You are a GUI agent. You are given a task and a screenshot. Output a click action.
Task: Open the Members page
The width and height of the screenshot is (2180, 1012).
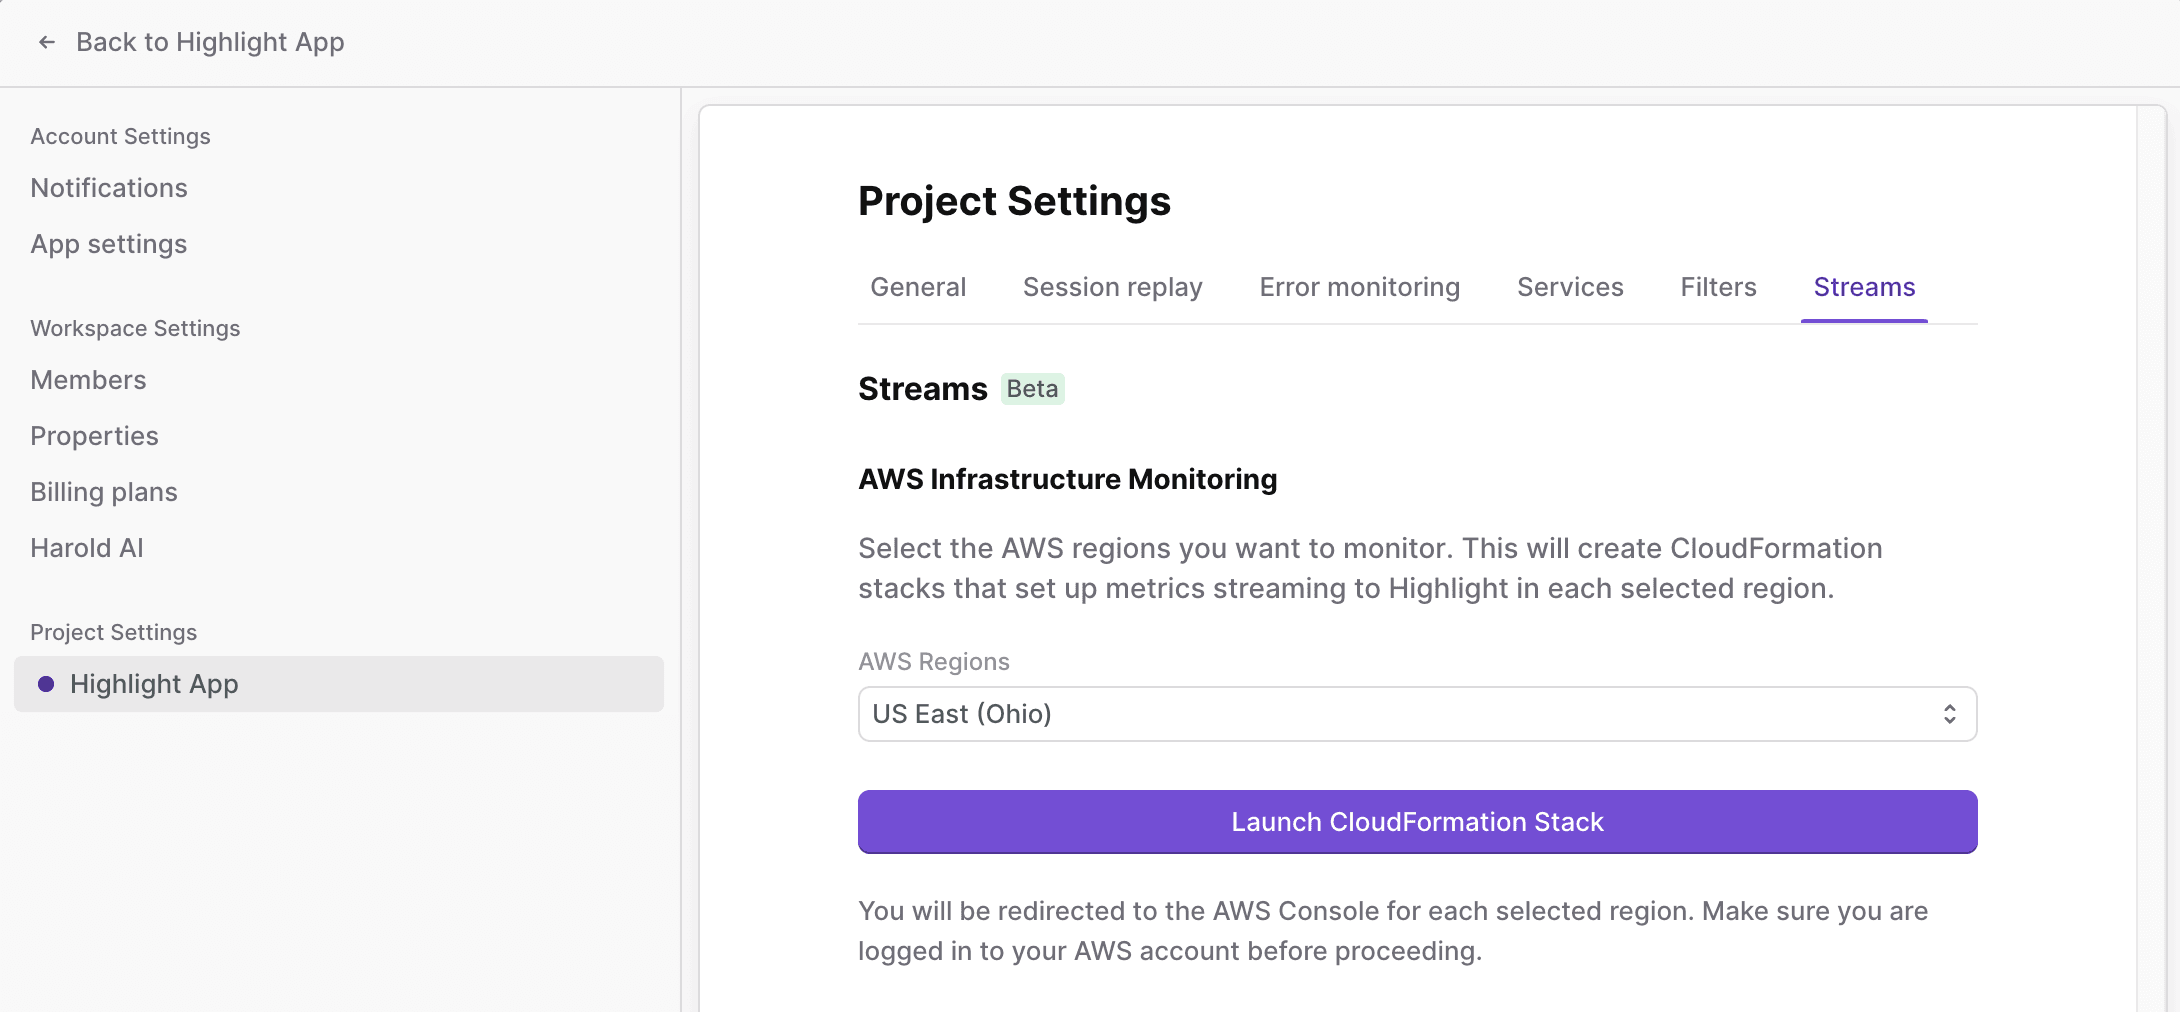tap(88, 380)
